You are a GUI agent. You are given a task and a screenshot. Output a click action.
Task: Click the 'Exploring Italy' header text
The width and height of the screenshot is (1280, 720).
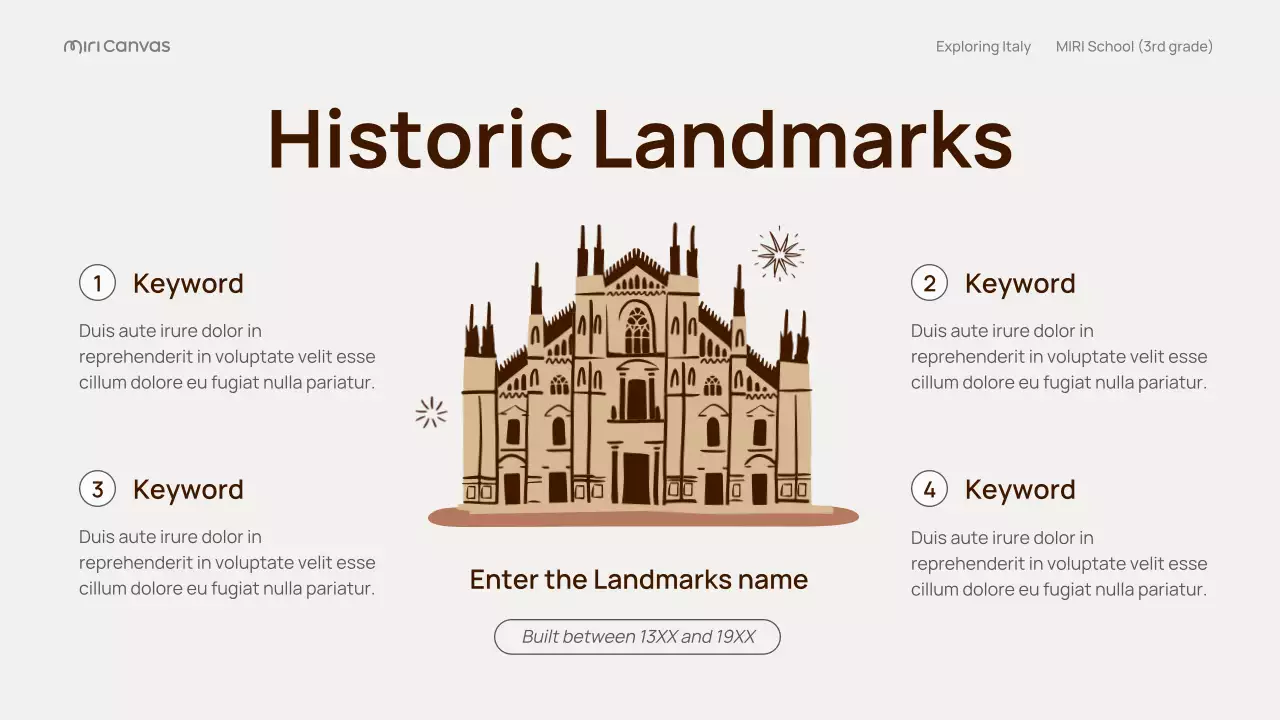(x=983, y=47)
